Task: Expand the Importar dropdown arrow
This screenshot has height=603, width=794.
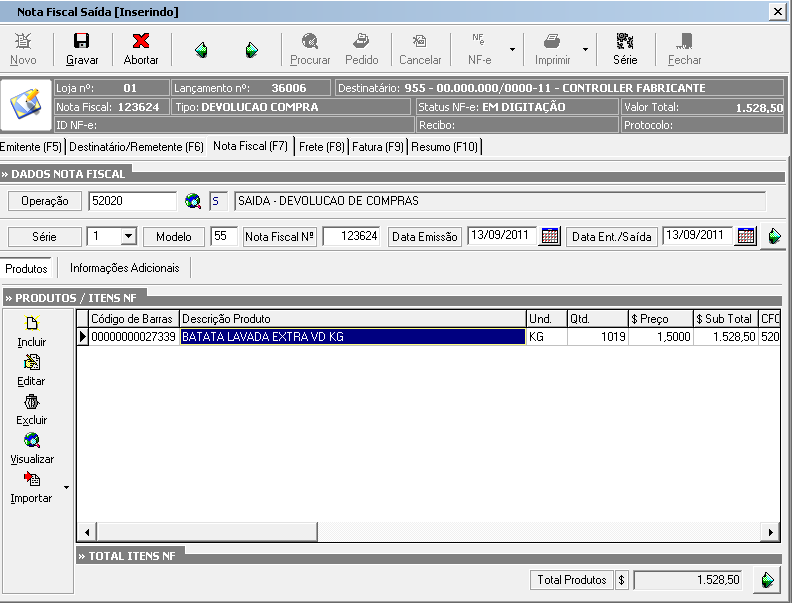Action: pos(66,488)
